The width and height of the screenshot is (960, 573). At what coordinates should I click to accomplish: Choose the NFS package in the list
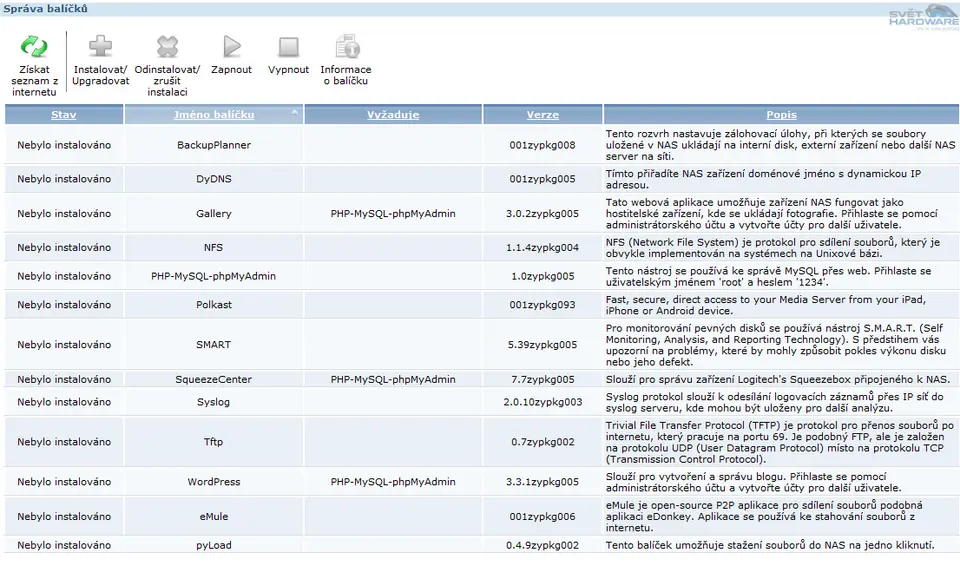coord(214,247)
